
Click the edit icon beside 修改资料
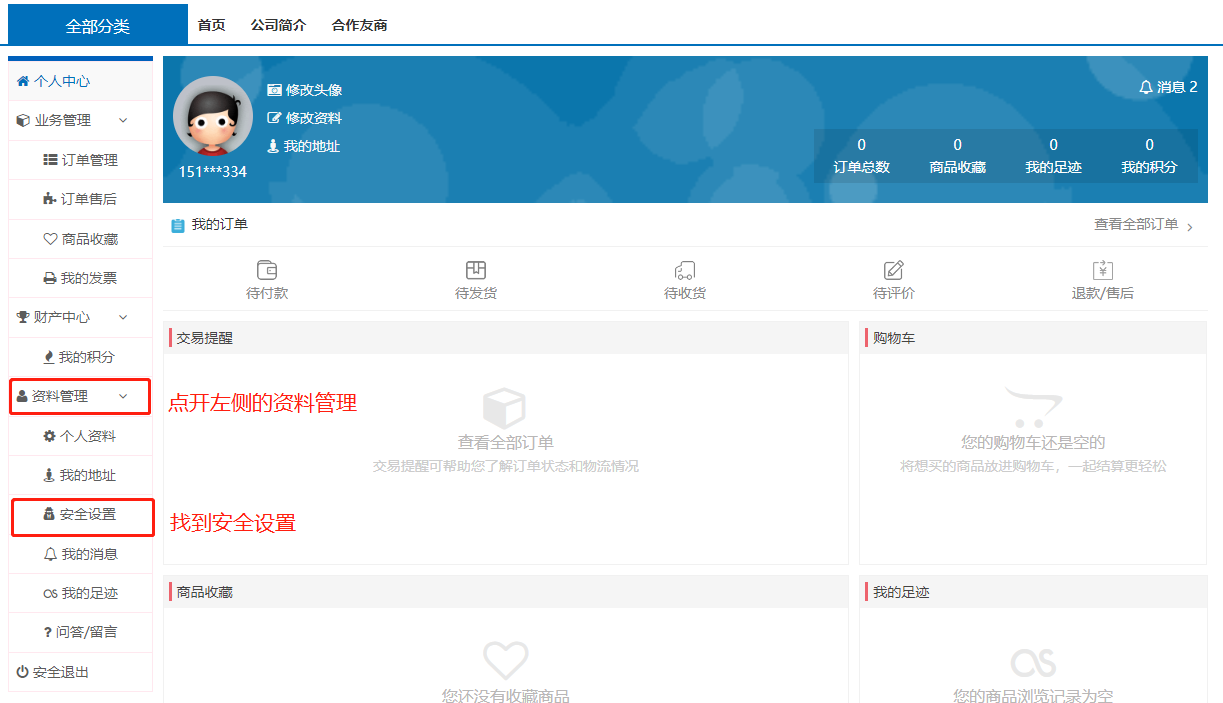click(274, 118)
